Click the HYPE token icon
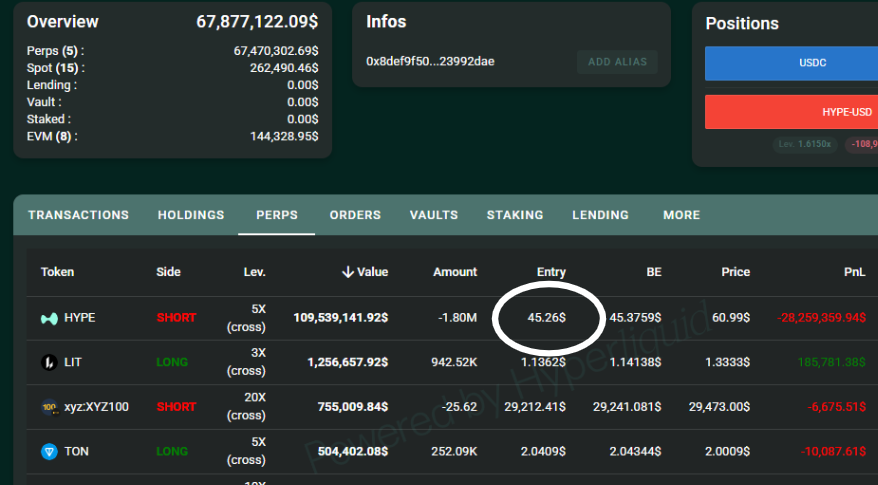878x485 pixels. click(x=49, y=318)
